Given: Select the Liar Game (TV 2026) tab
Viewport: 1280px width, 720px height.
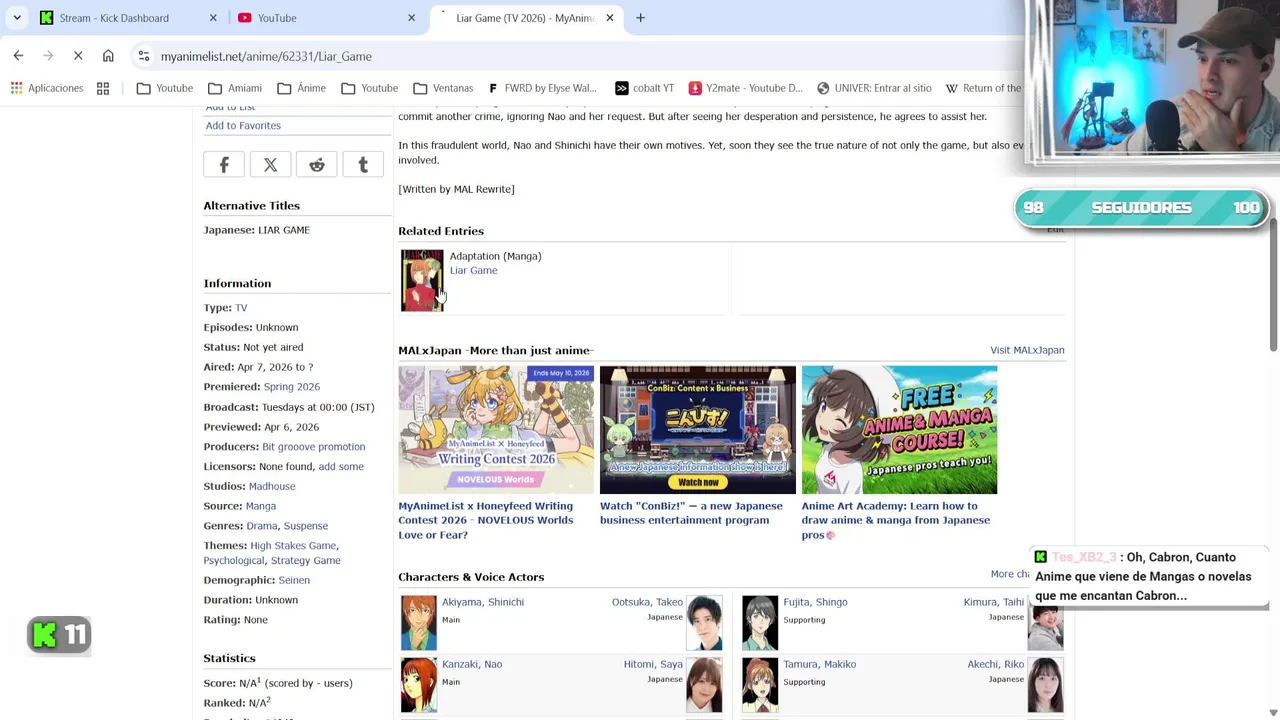Looking at the screenshot, I should coord(524,18).
